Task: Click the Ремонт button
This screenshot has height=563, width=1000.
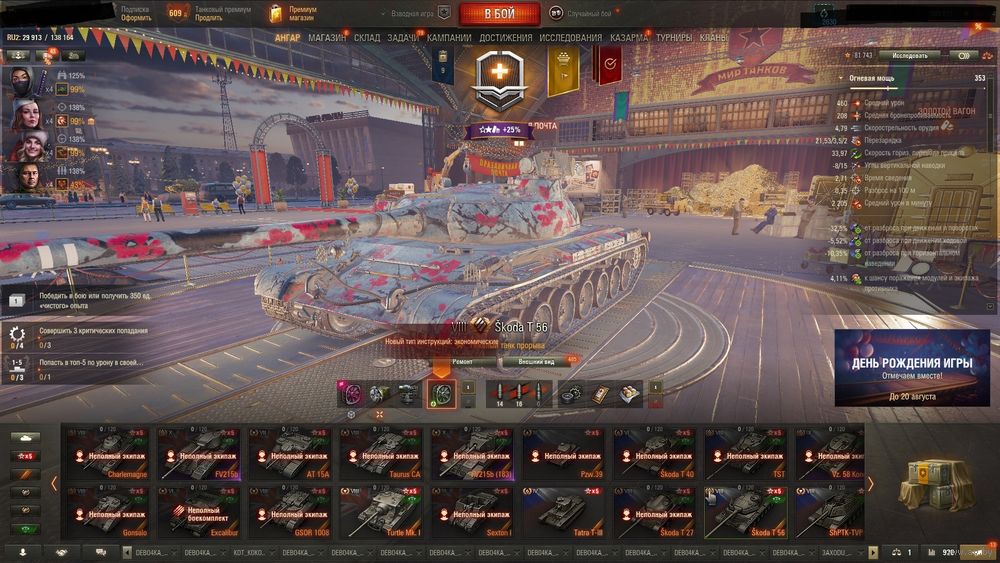Action: (x=463, y=362)
